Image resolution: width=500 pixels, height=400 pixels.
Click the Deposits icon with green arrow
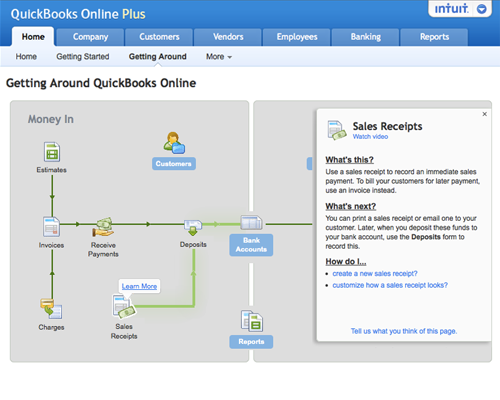coord(193,227)
